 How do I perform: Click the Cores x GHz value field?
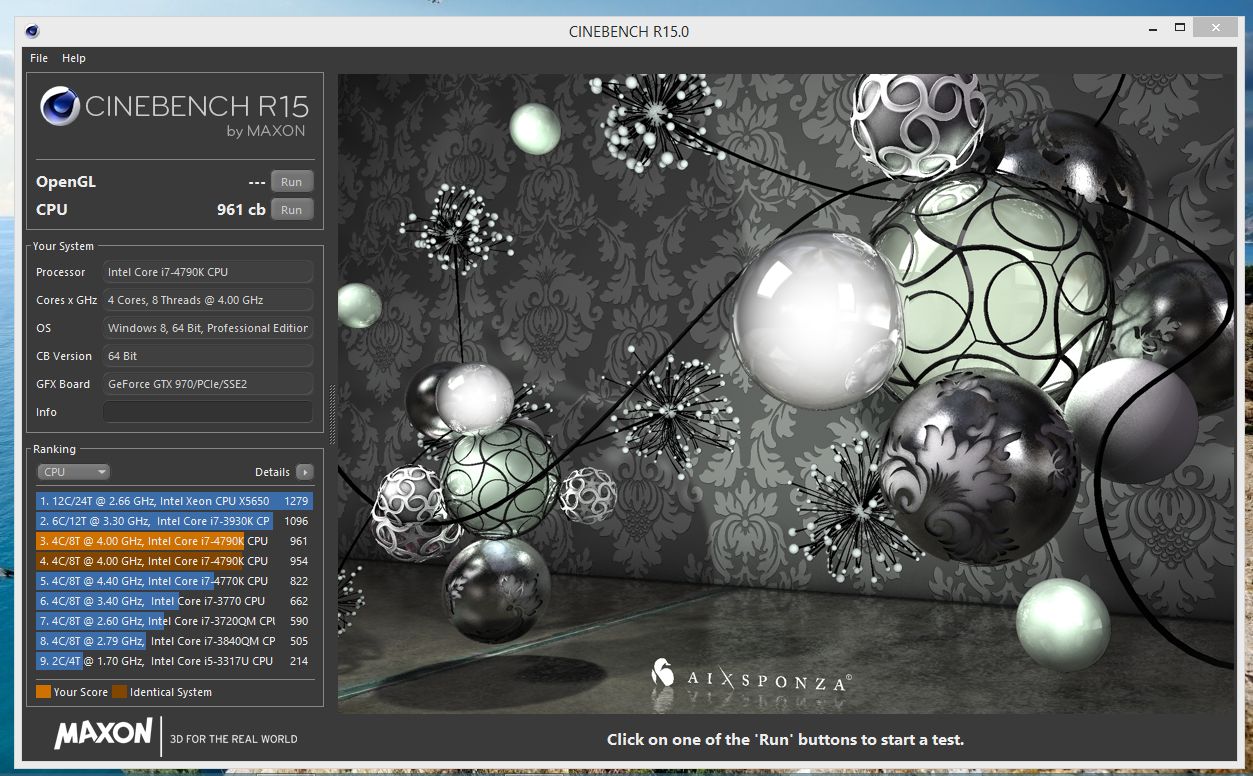click(x=208, y=300)
